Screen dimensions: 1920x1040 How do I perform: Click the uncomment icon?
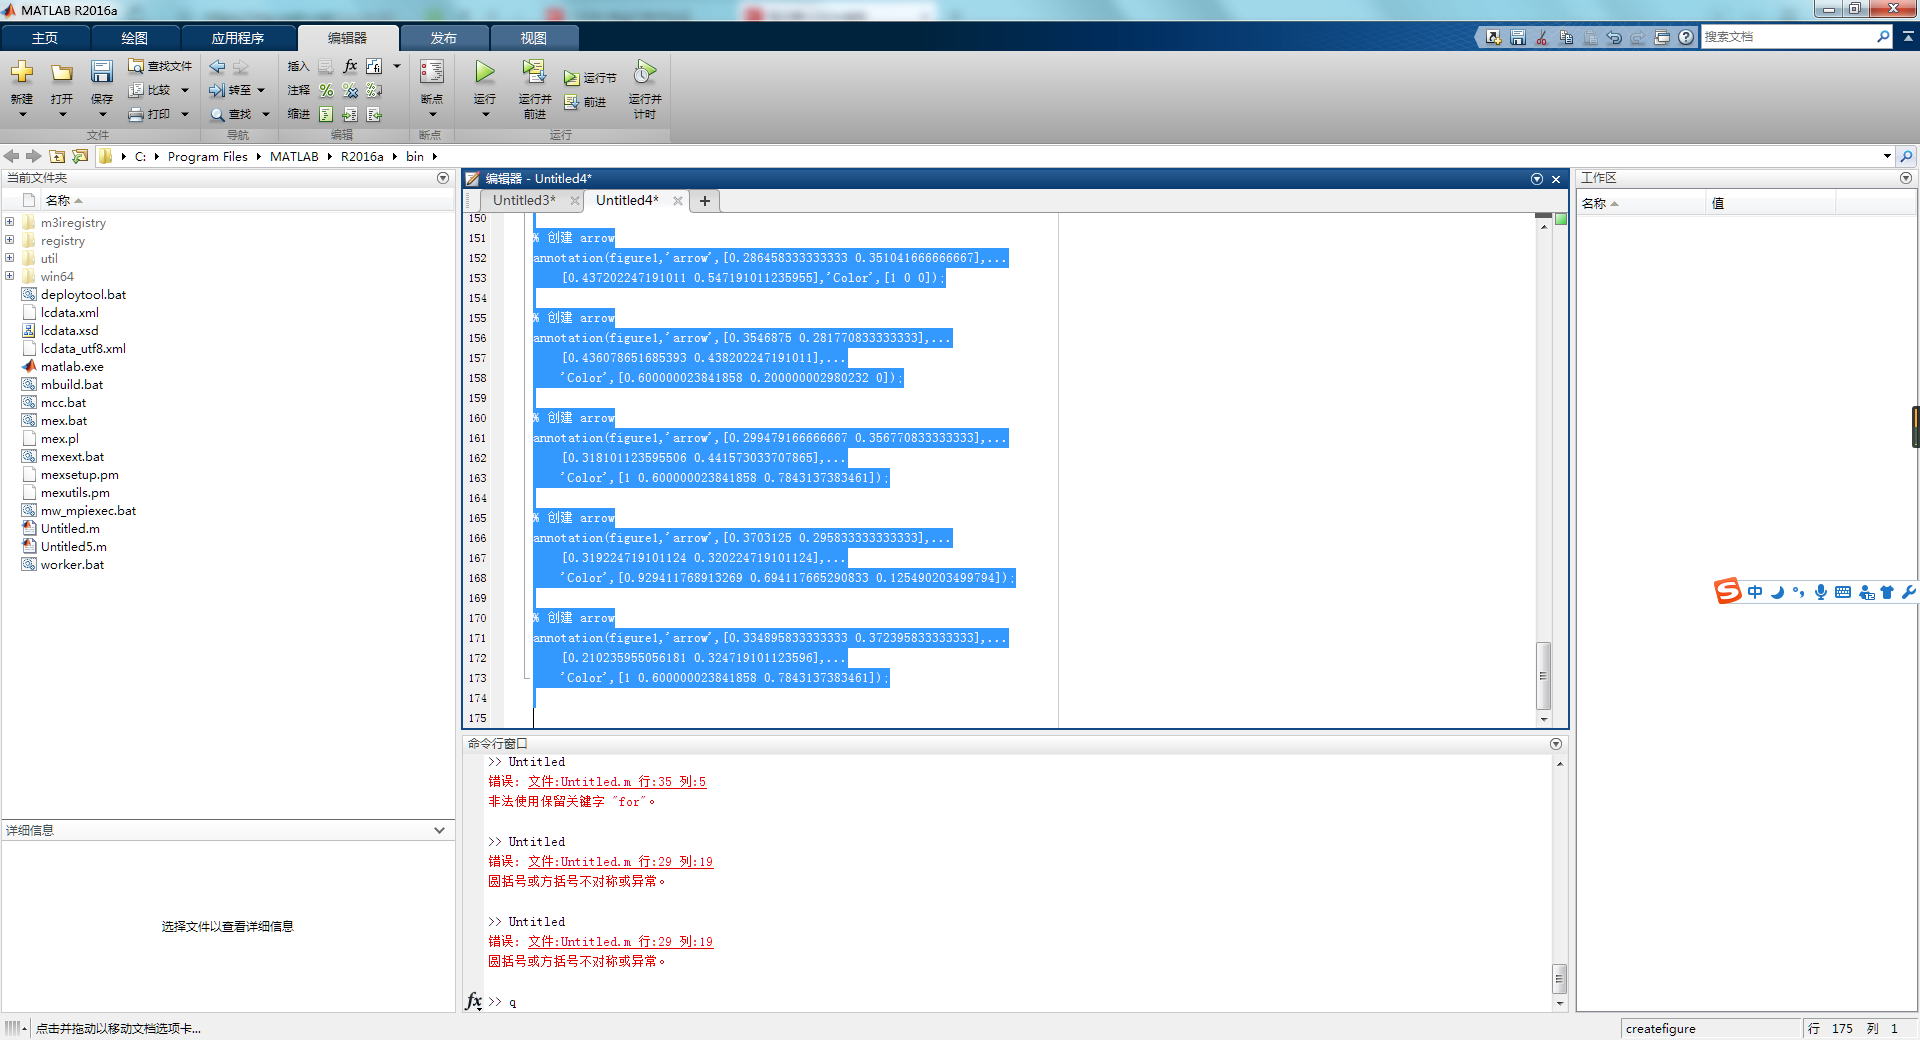click(350, 90)
